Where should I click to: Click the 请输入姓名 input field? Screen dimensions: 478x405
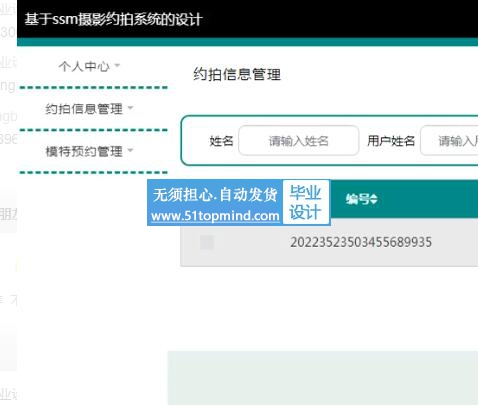coord(299,141)
